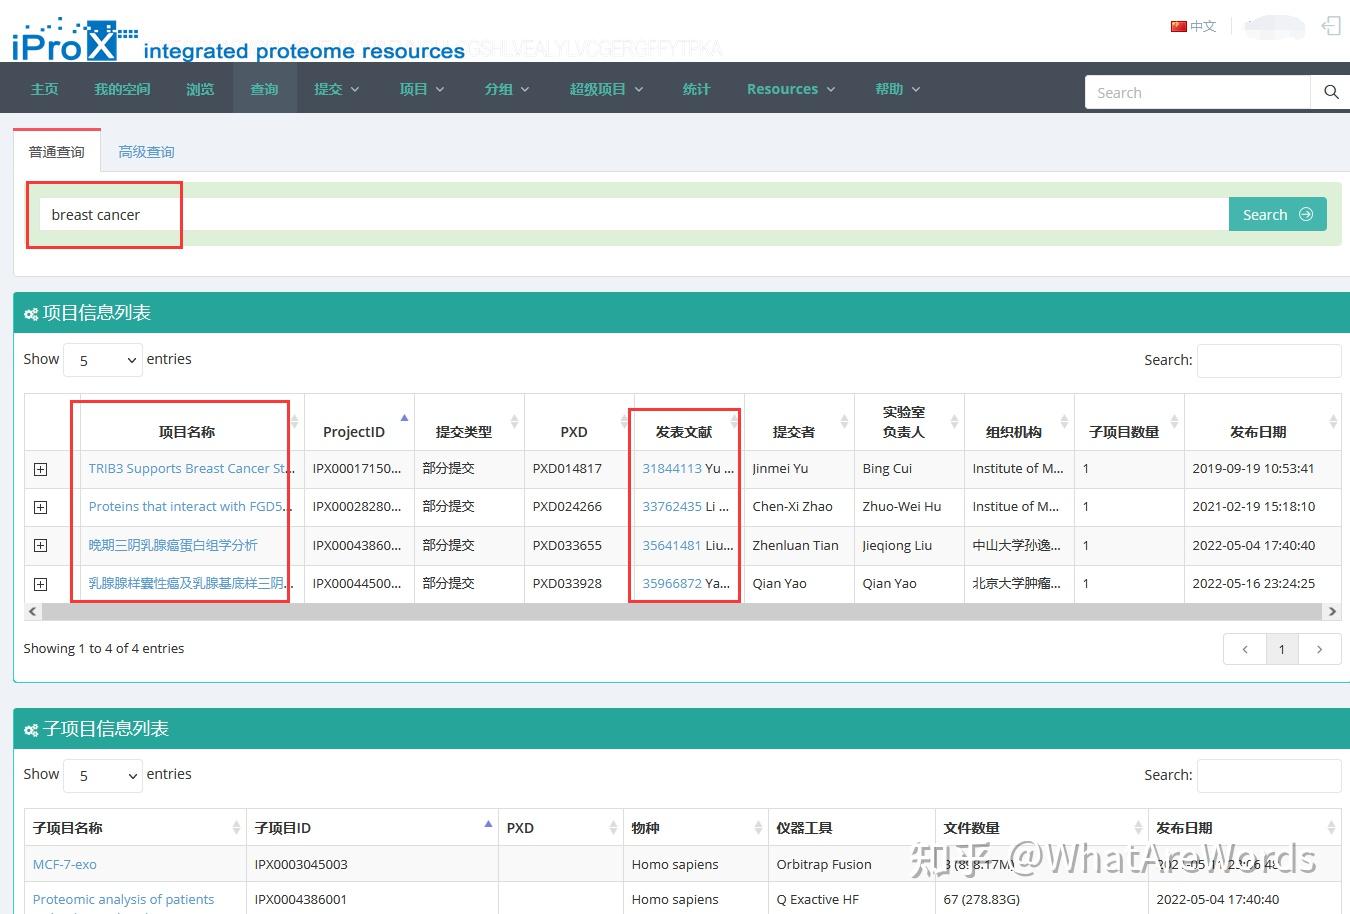Sort by the 组织机构 column header

coord(1014,432)
